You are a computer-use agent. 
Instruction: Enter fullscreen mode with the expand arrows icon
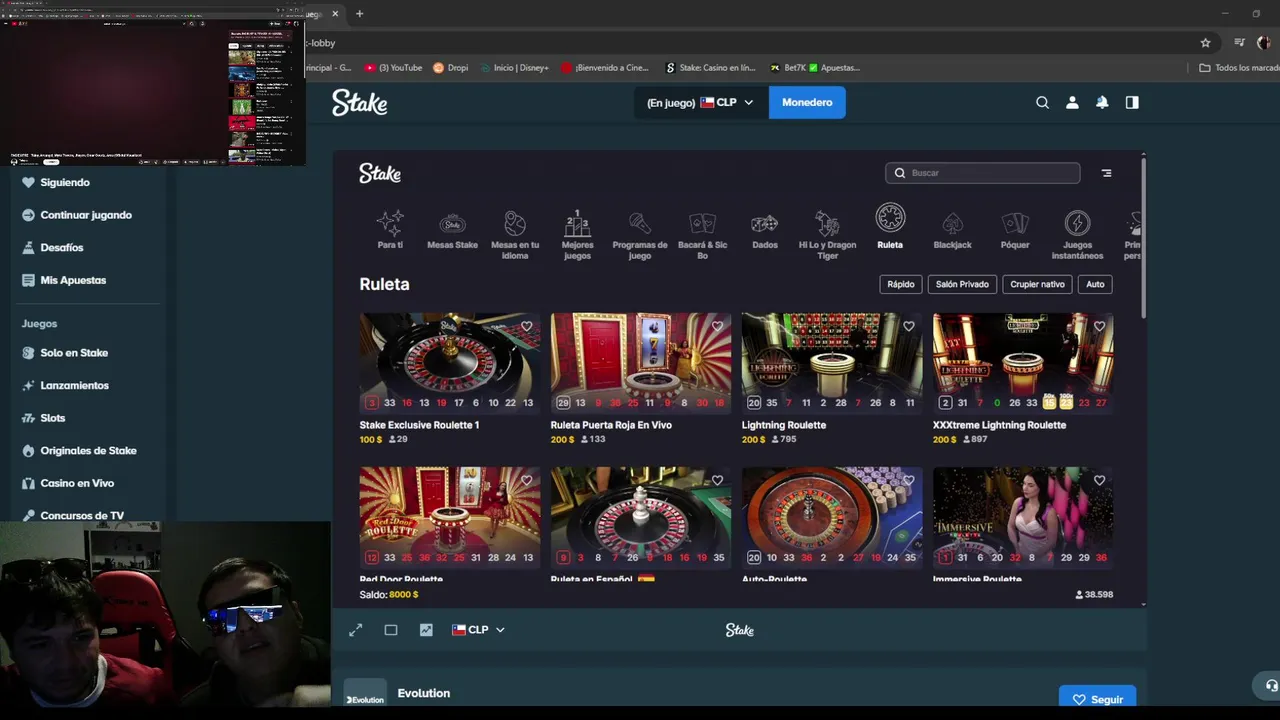click(x=355, y=630)
